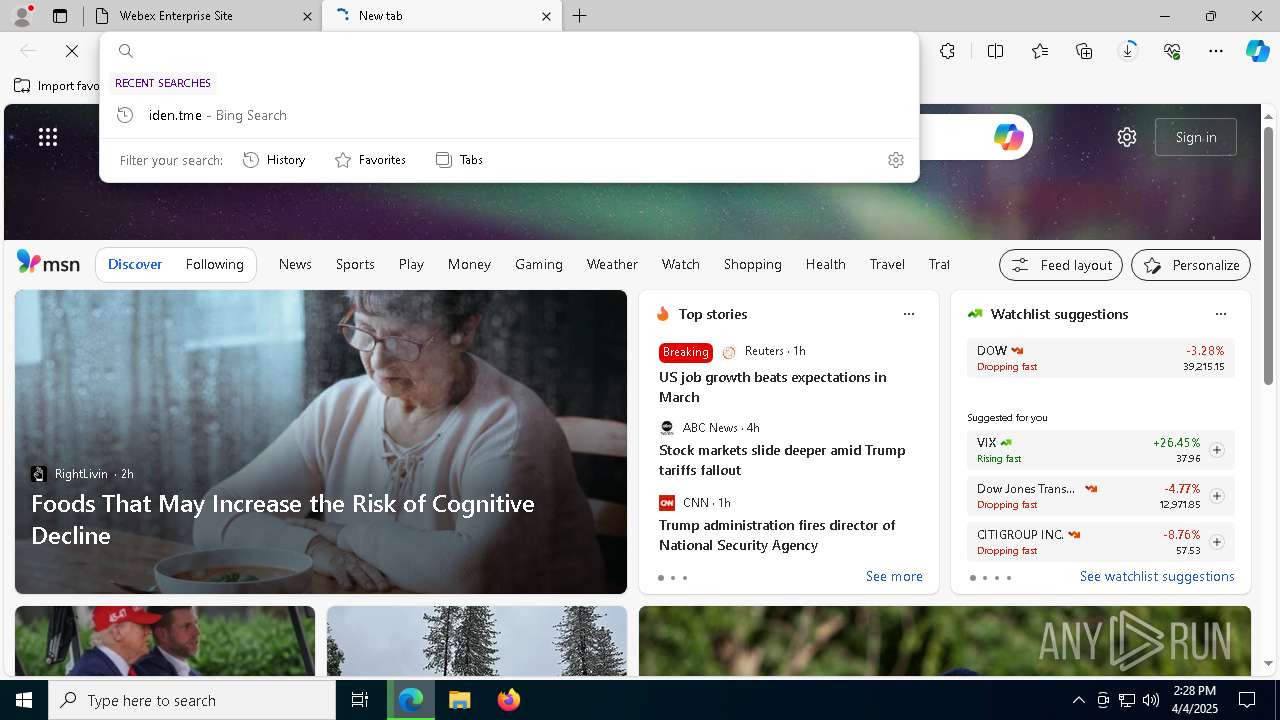The image size is (1280, 720).
Task: Open page settings gear icon
Action: point(1127,137)
